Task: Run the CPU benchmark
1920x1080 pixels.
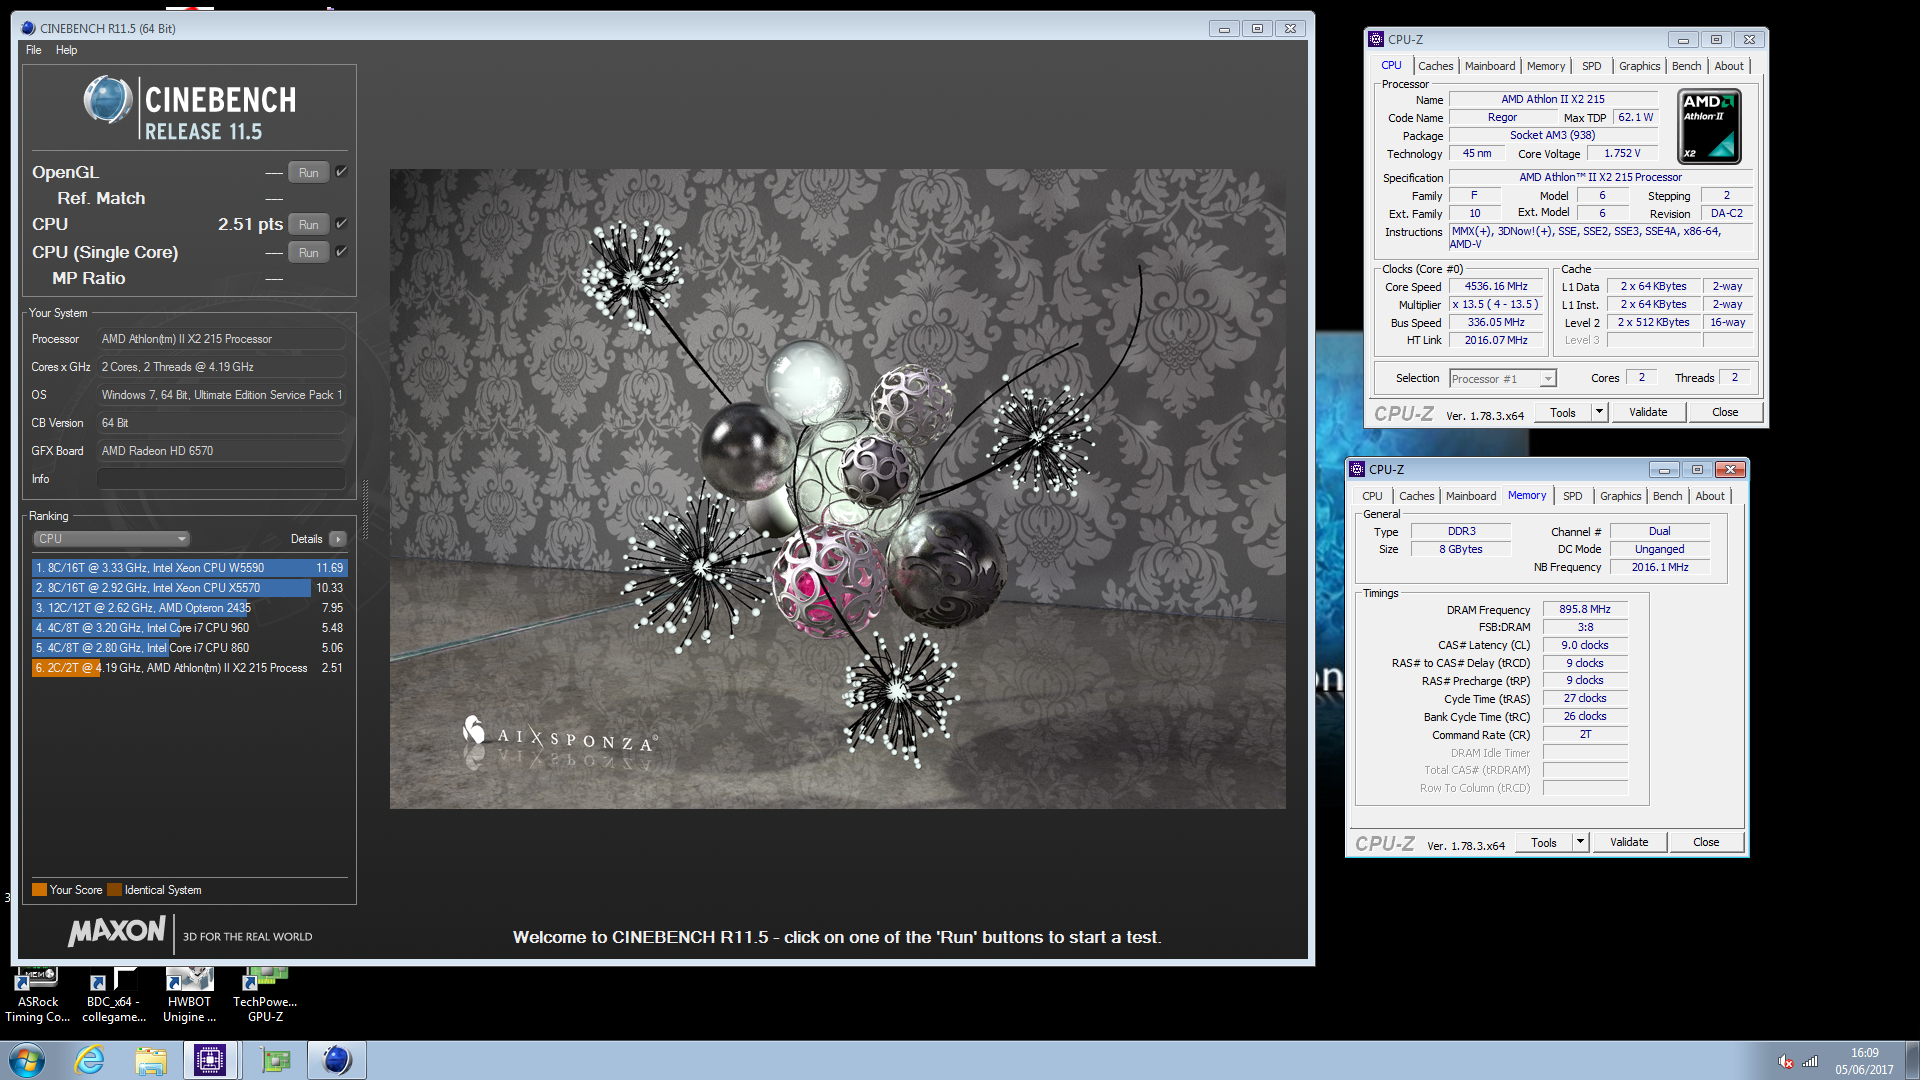Action: (309, 225)
